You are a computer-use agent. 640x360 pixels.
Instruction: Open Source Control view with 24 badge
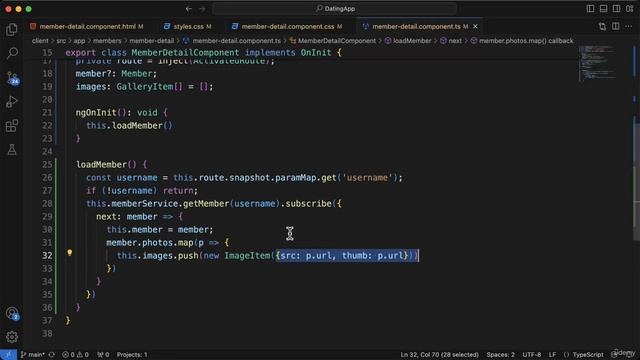pyautogui.click(x=12, y=78)
